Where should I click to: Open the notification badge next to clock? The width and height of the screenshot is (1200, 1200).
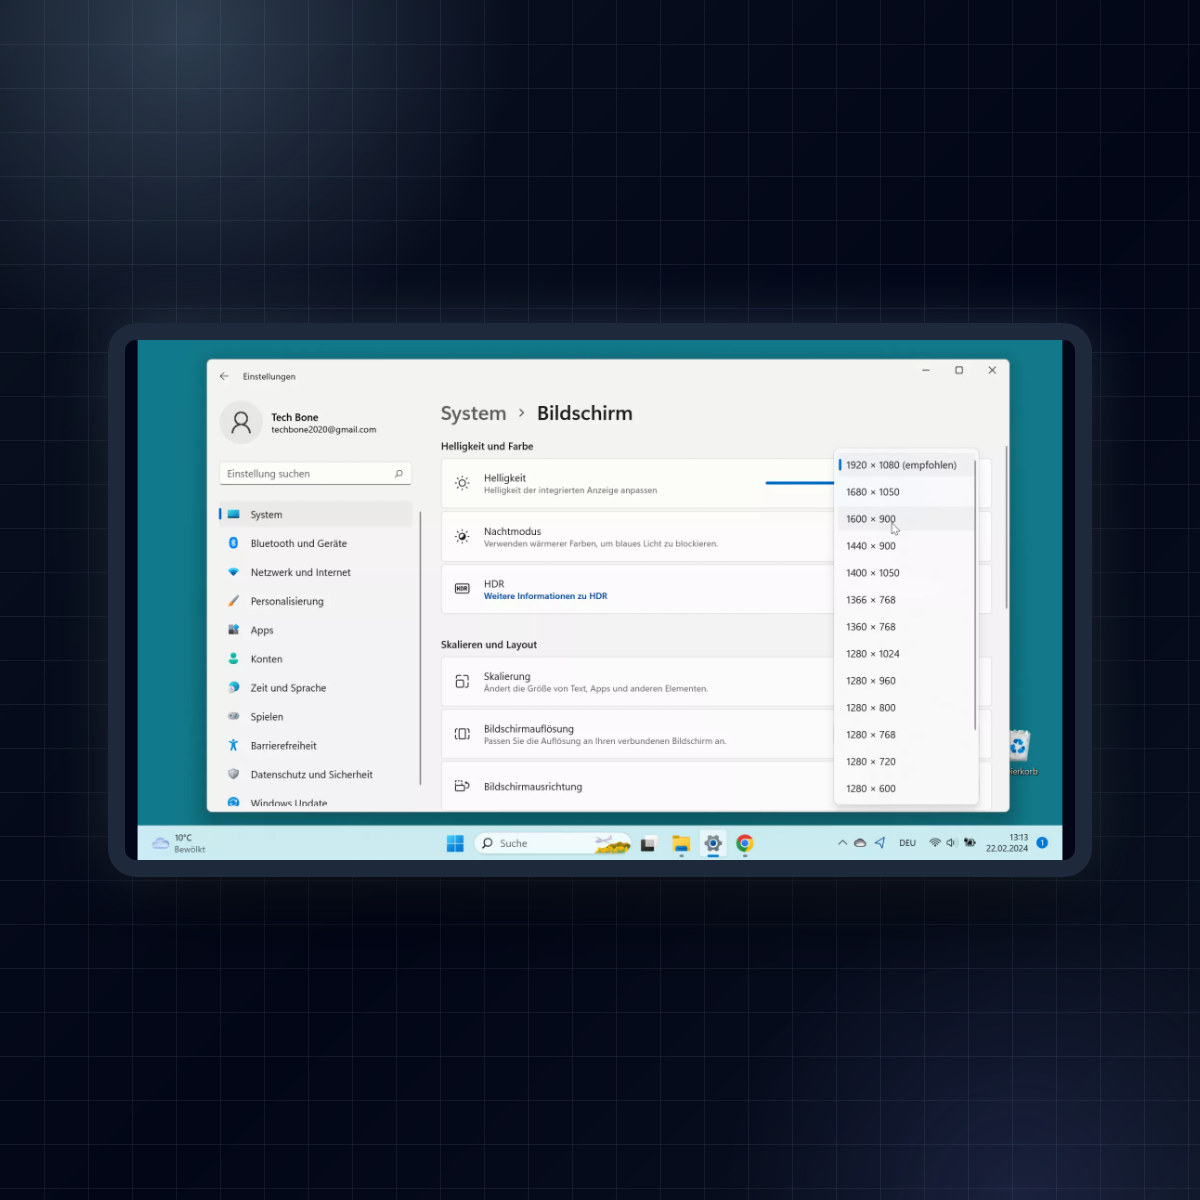pyautogui.click(x=1042, y=843)
